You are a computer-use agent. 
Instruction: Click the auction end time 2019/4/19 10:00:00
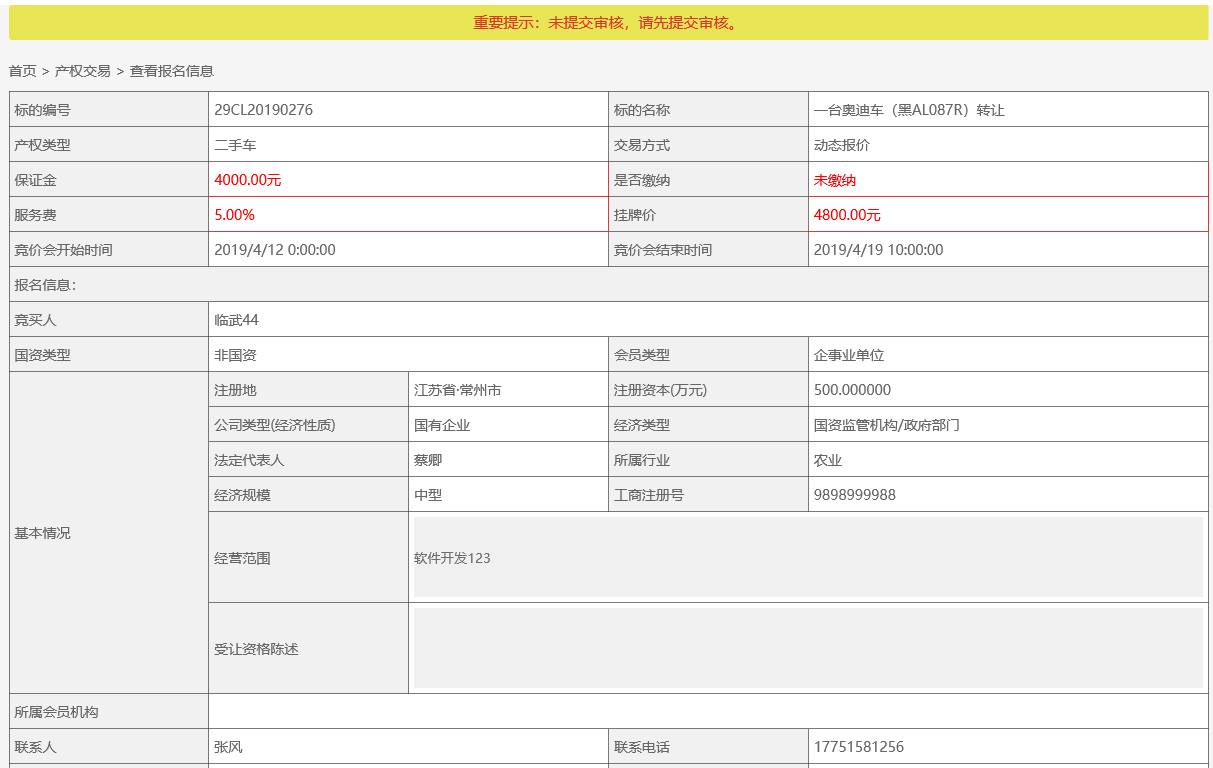[x=879, y=250]
